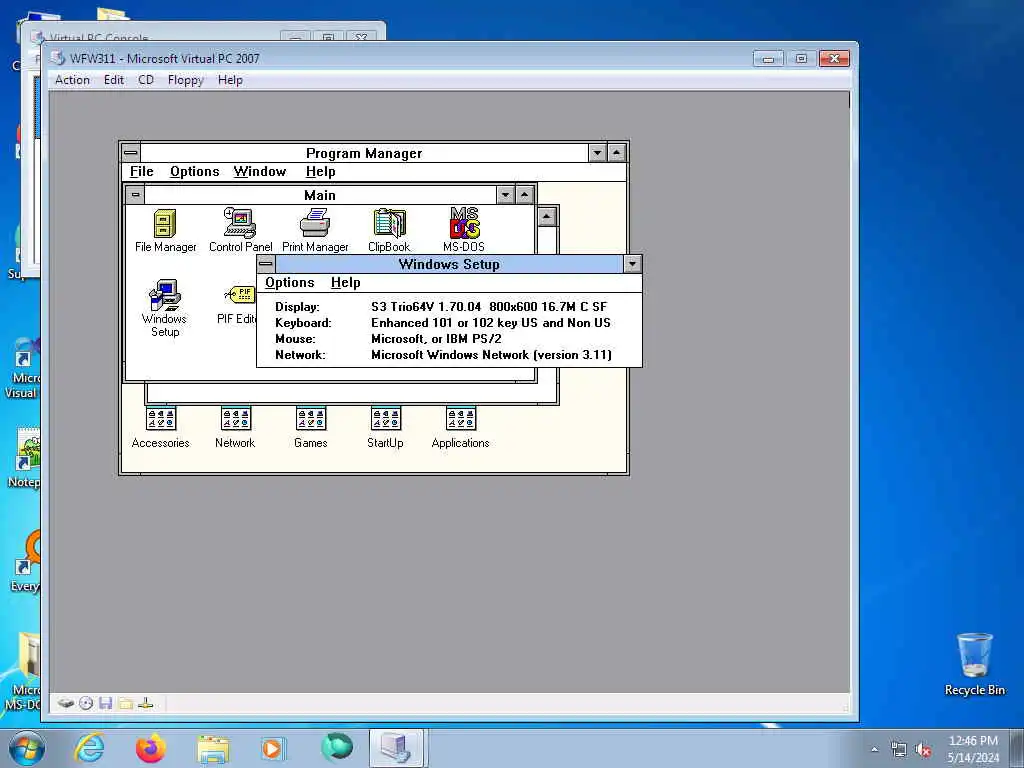Click the Display value S3 Trio64V
Screen dimensions: 1024x768
[x=489, y=306]
